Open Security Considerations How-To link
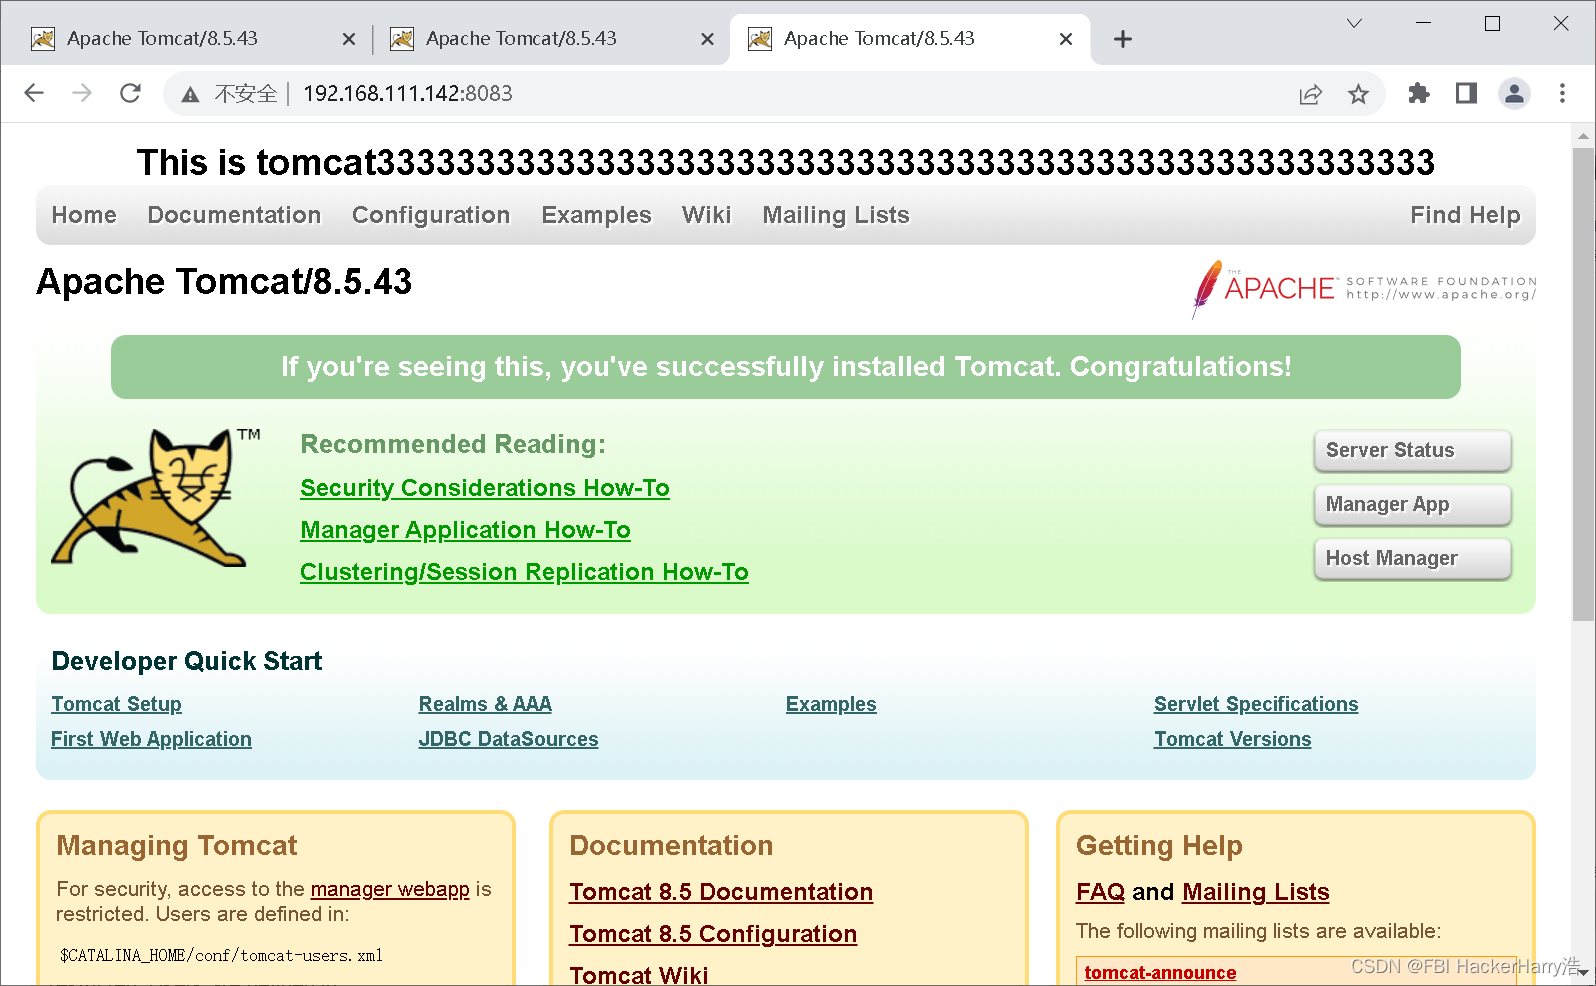 (485, 488)
